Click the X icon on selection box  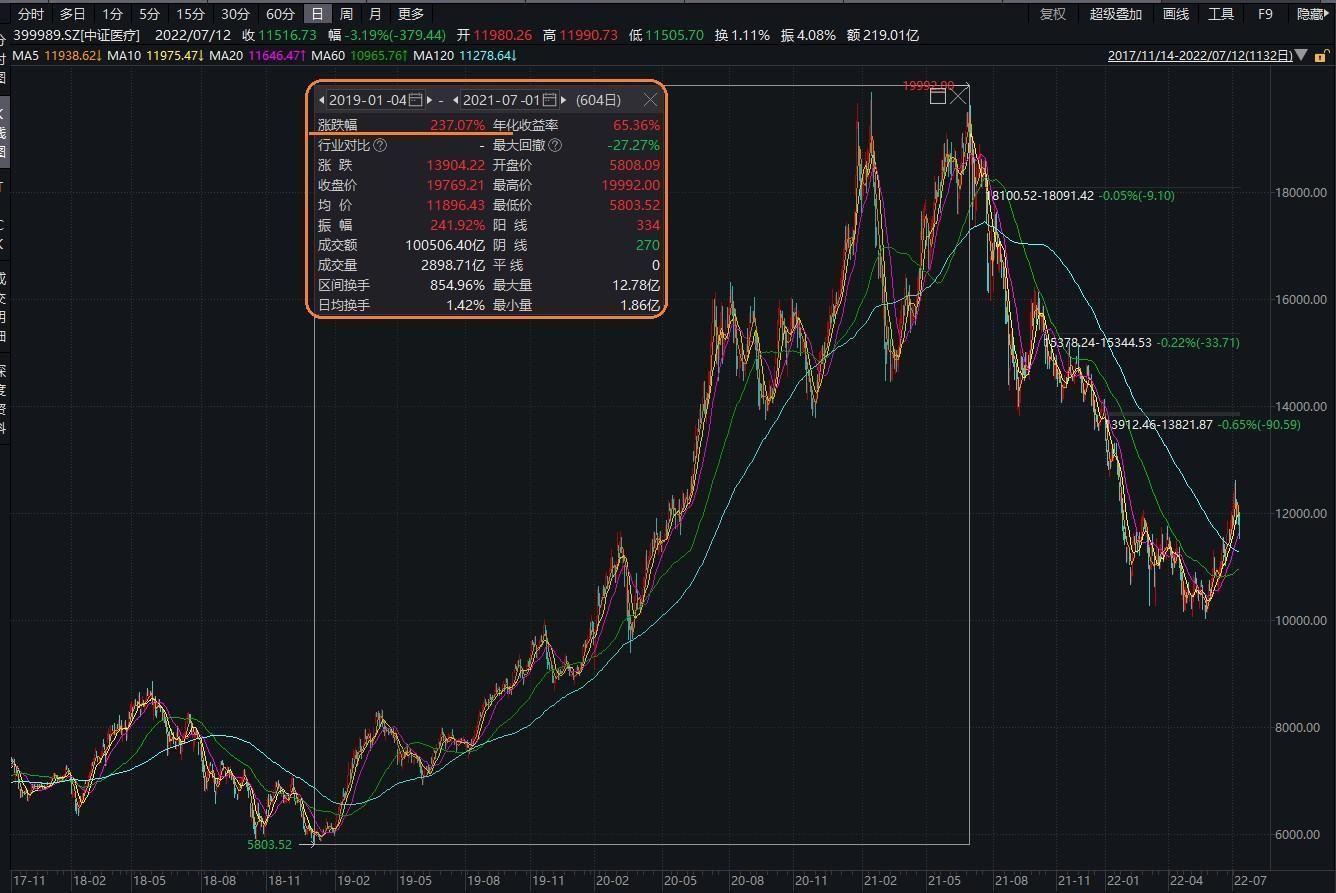click(959, 96)
